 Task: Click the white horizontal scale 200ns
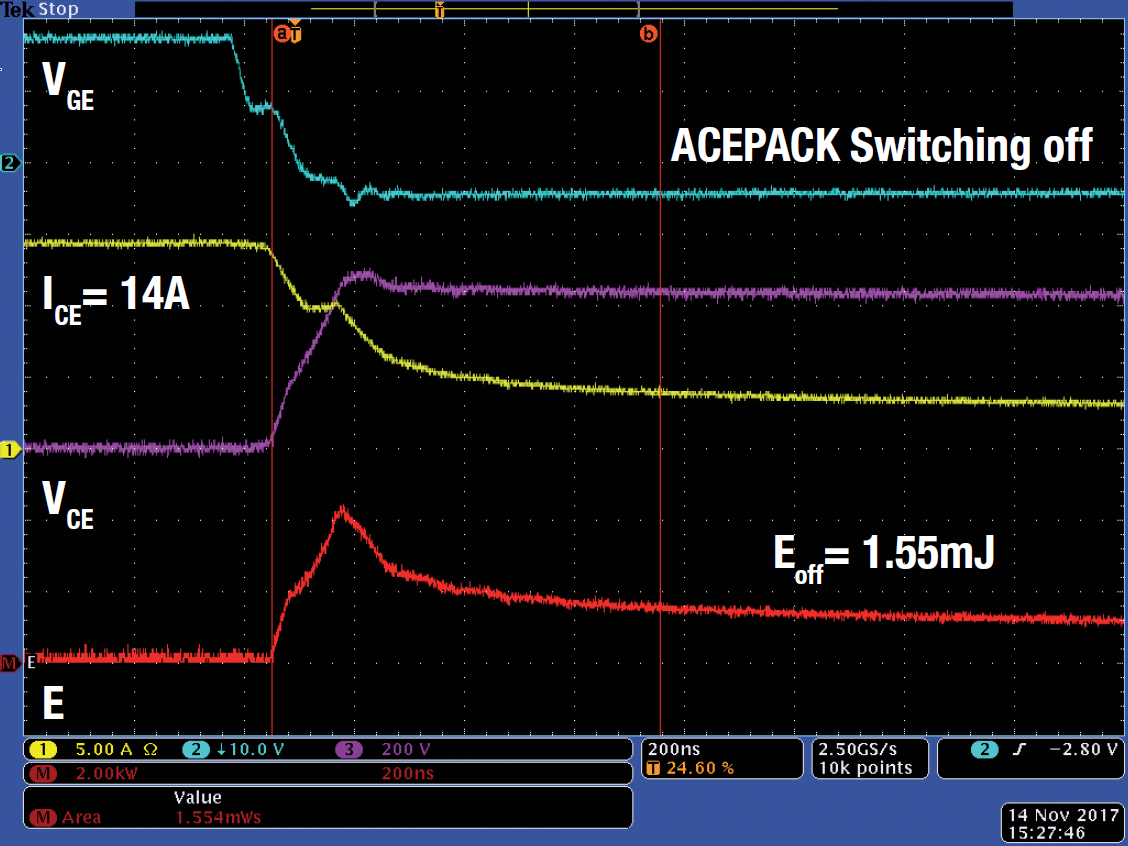click(674, 750)
